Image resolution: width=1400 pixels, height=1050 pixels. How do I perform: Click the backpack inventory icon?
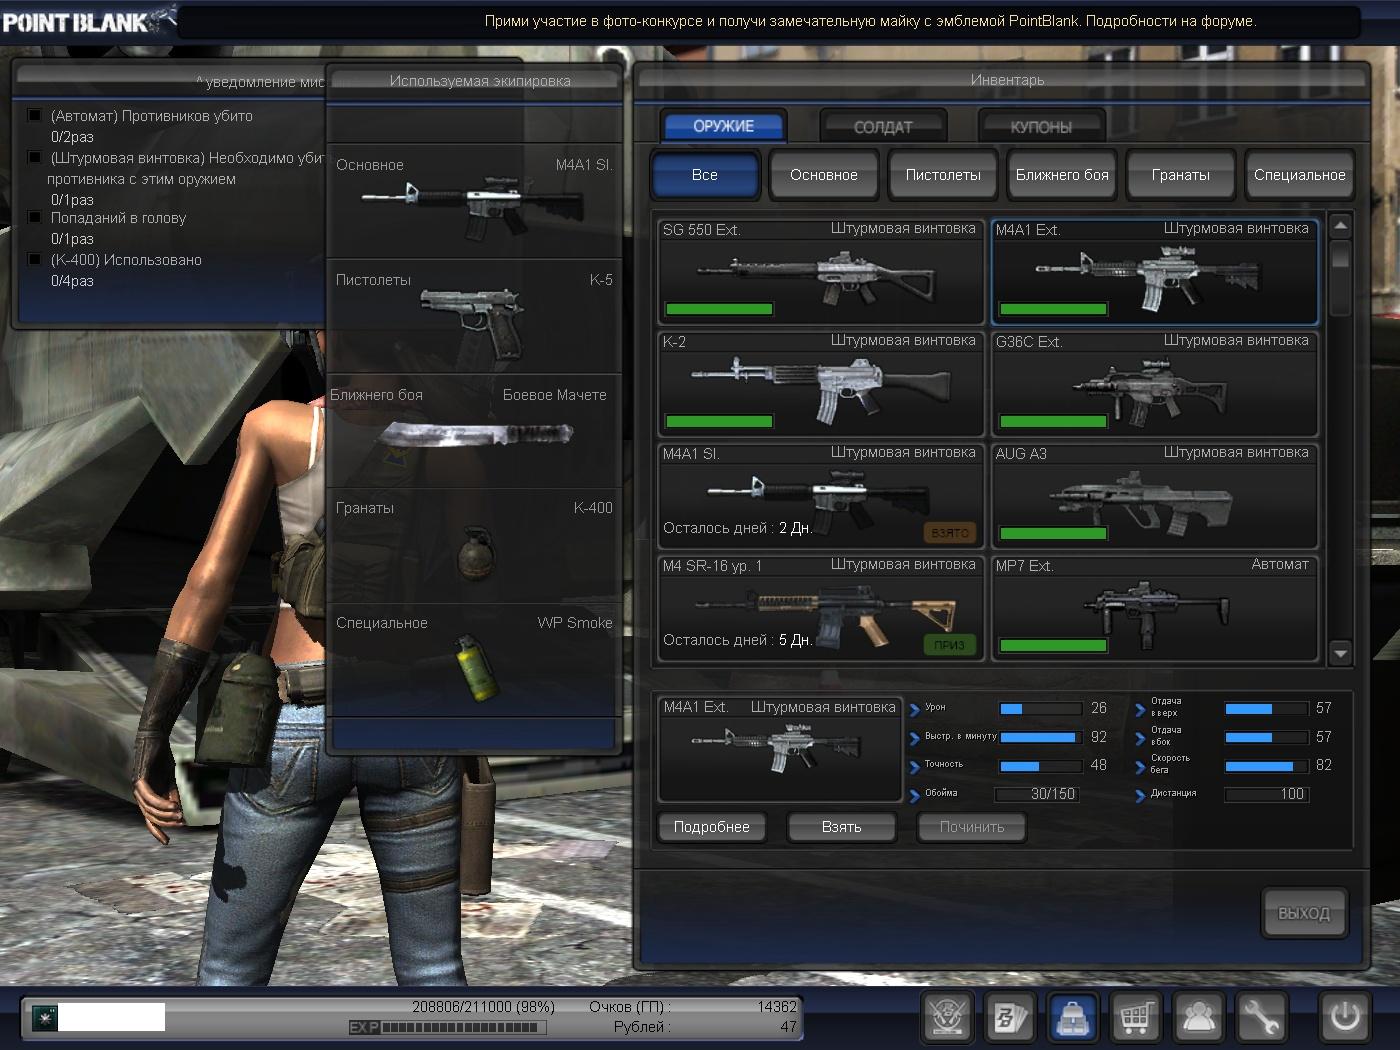click(x=1072, y=1018)
